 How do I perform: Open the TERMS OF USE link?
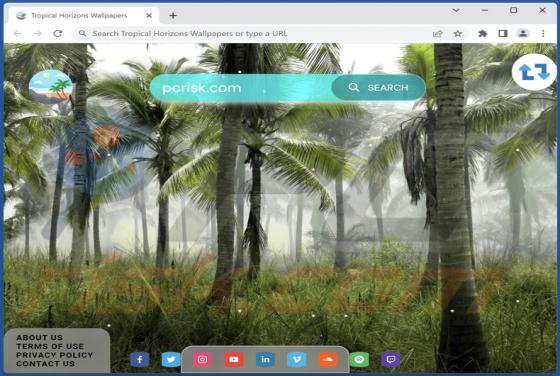click(x=50, y=346)
